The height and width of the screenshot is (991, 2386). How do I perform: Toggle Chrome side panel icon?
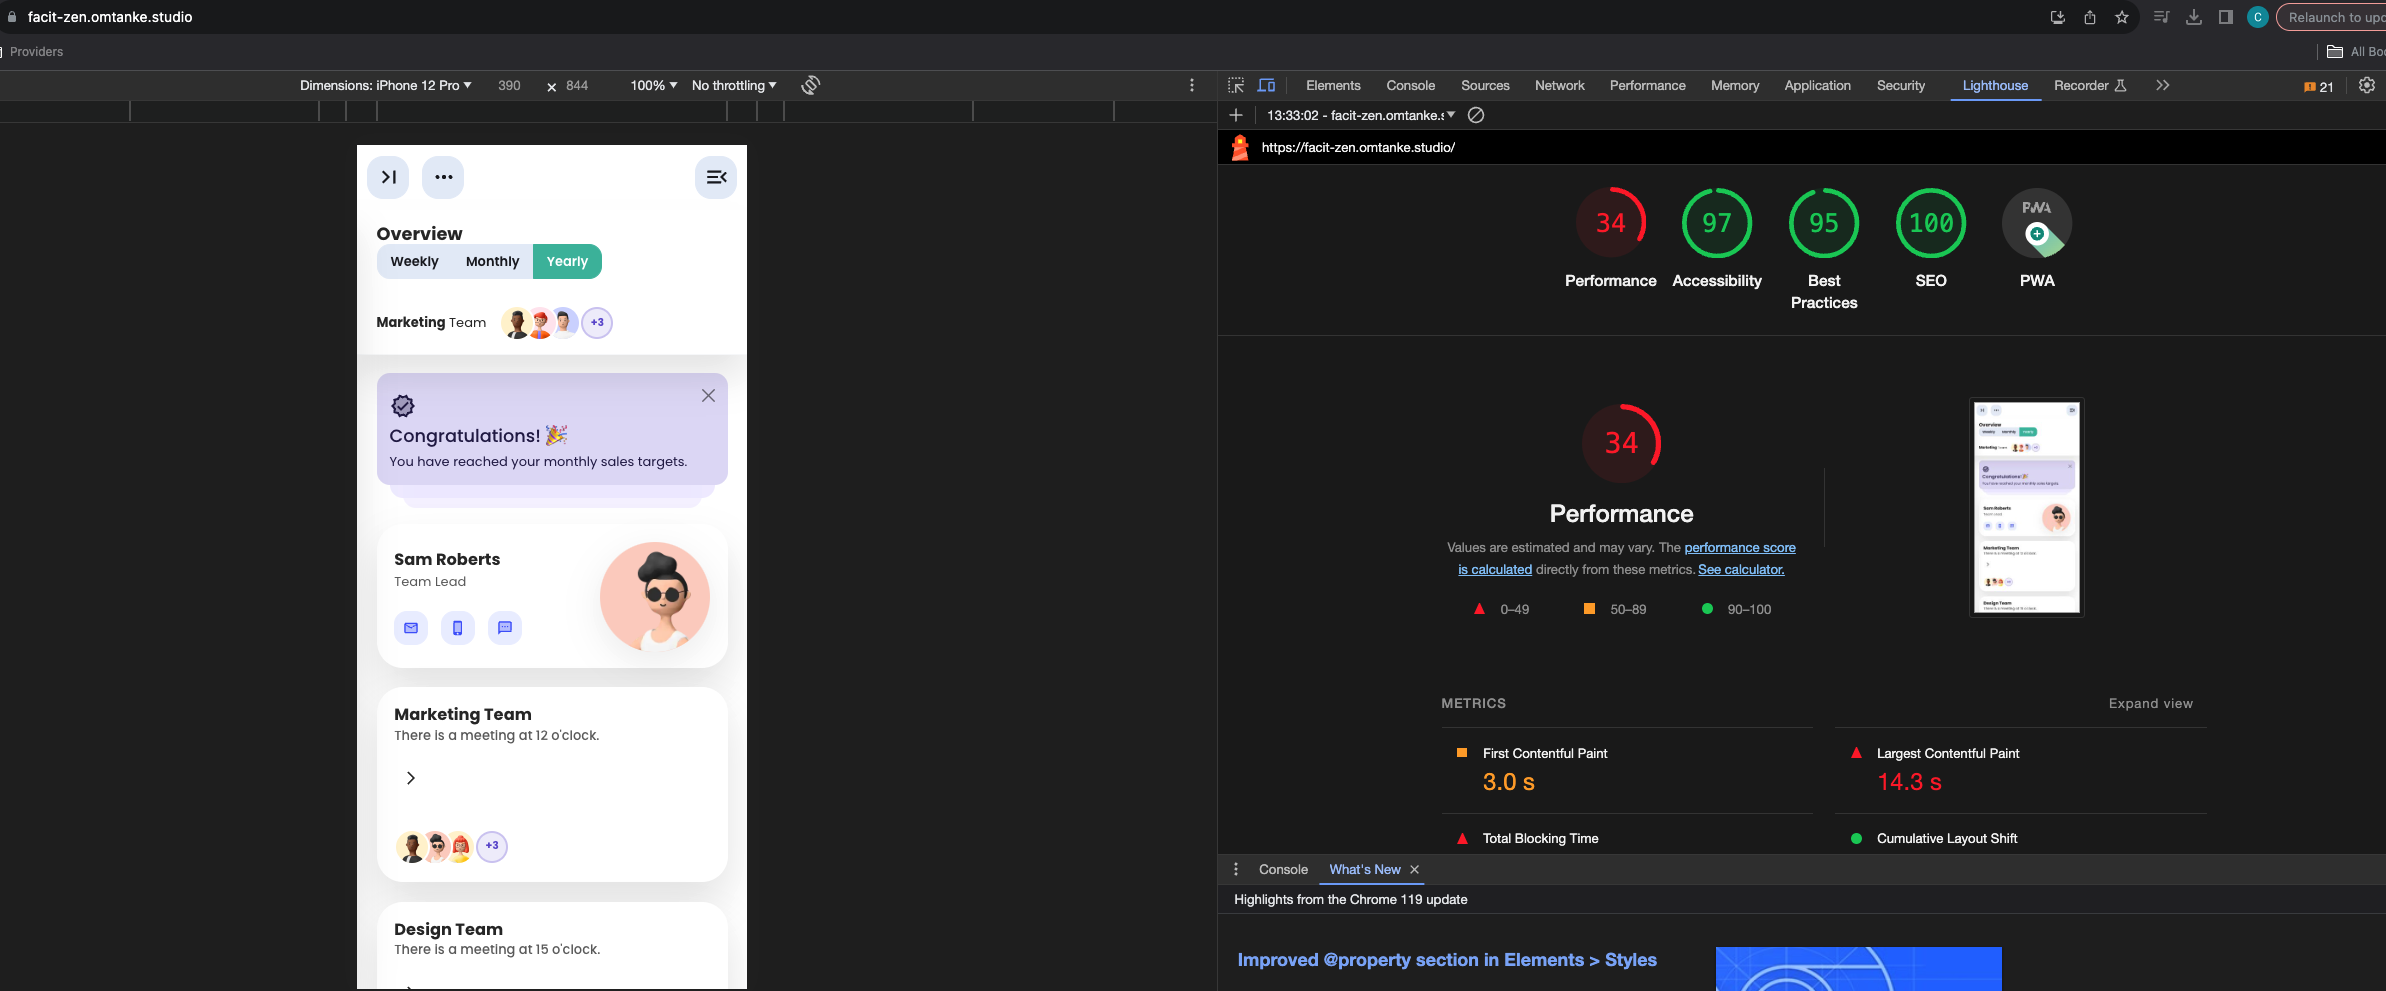tap(2225, 17)
